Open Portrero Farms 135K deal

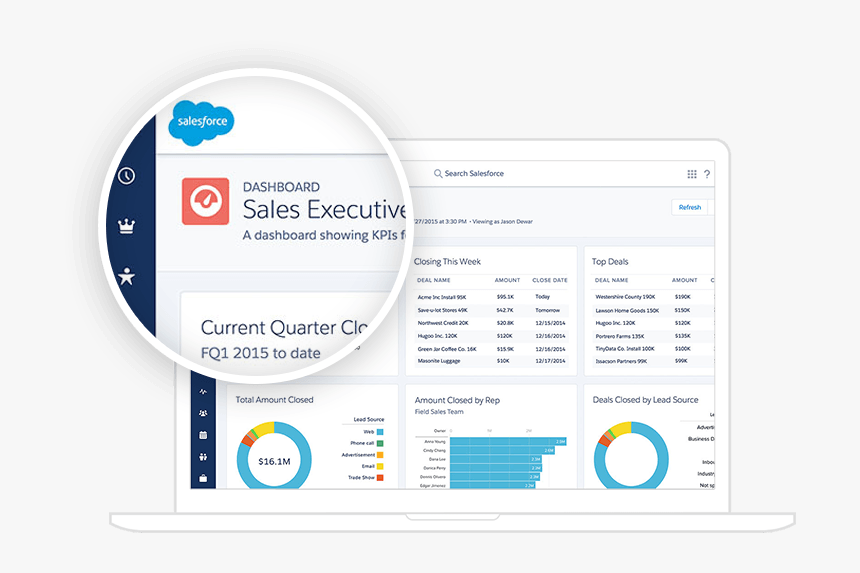tap(620, 336)
